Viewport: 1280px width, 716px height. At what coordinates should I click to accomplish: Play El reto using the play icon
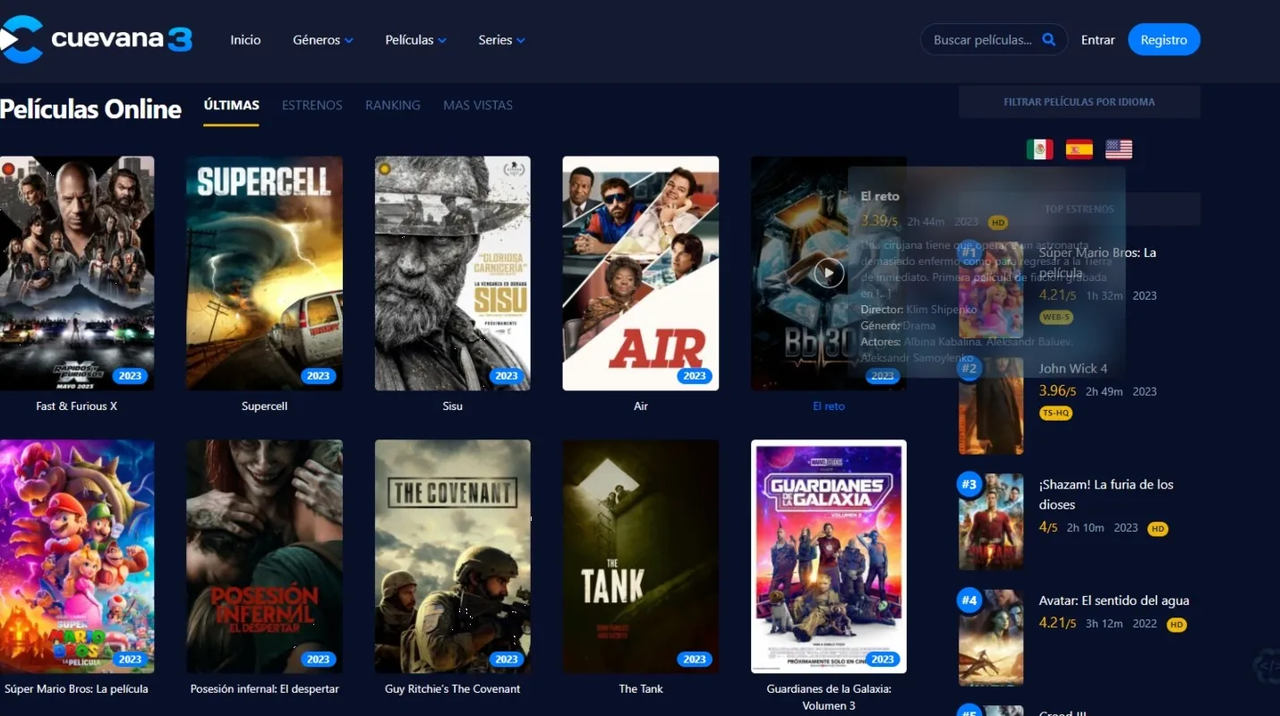pos(828,273)
